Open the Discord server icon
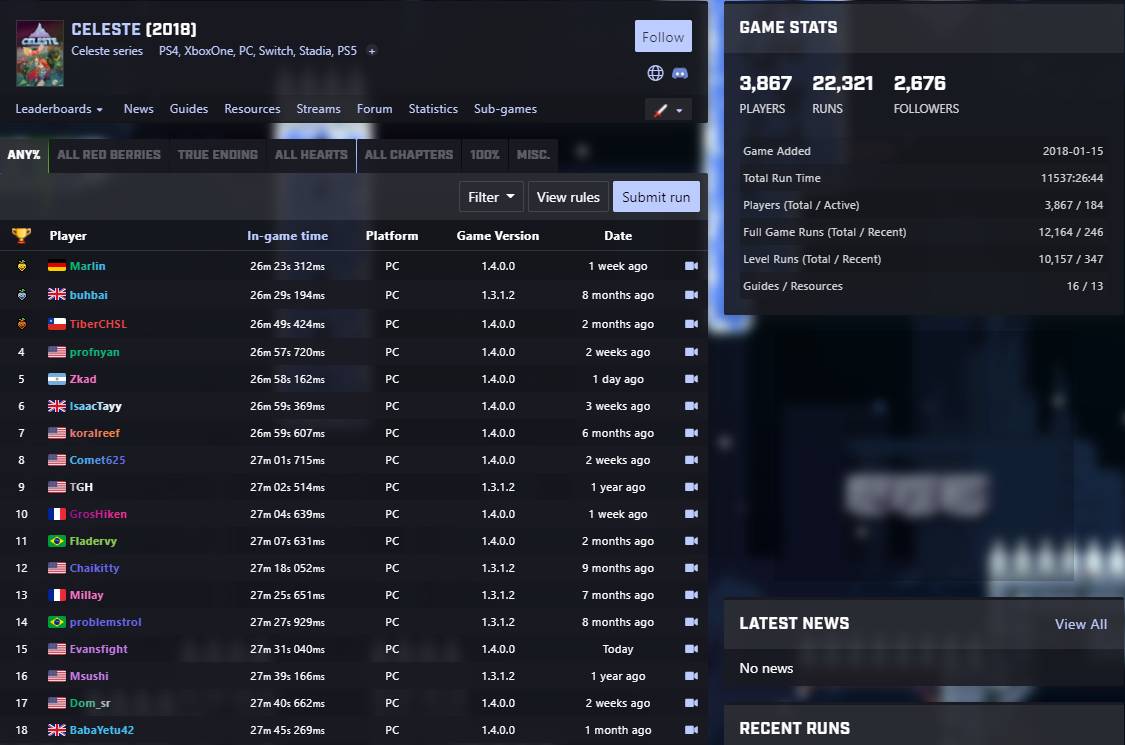The width and height of the screenshot is (1125, 745). pos(679,73)
